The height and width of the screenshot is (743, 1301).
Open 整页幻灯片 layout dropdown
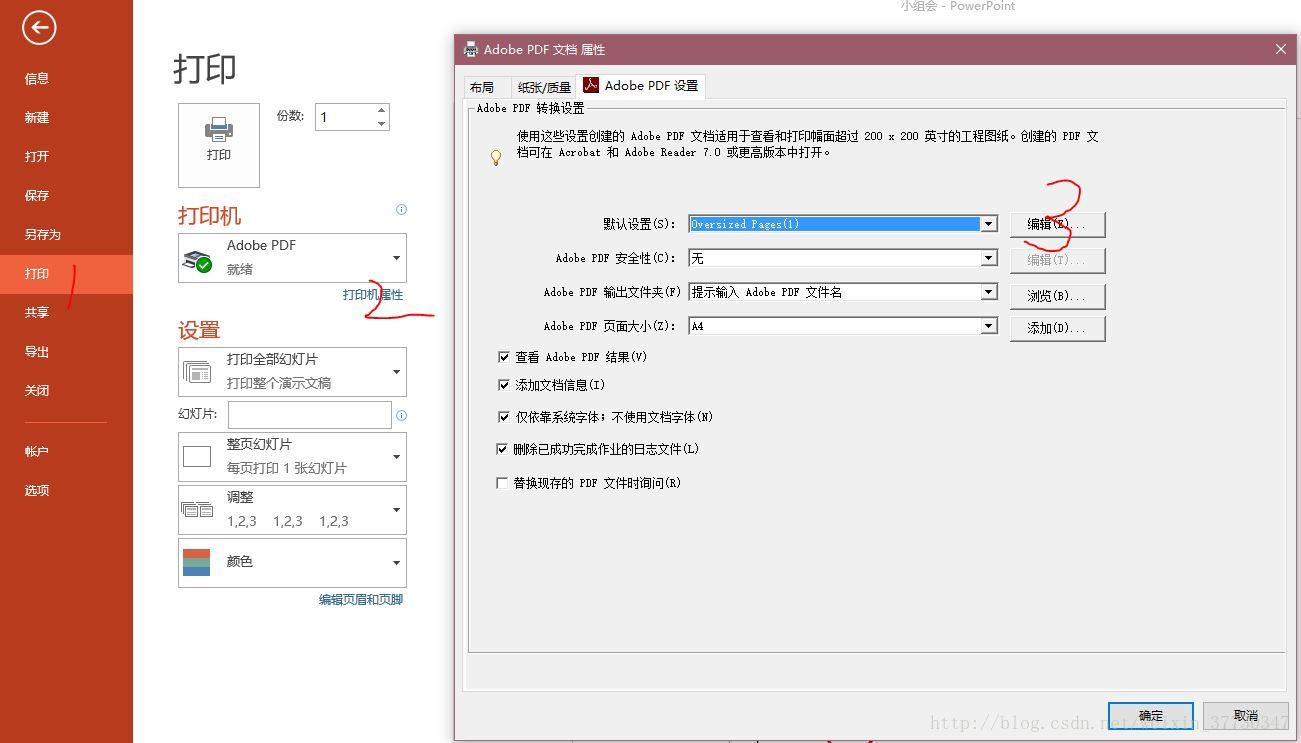coord(292,457)
